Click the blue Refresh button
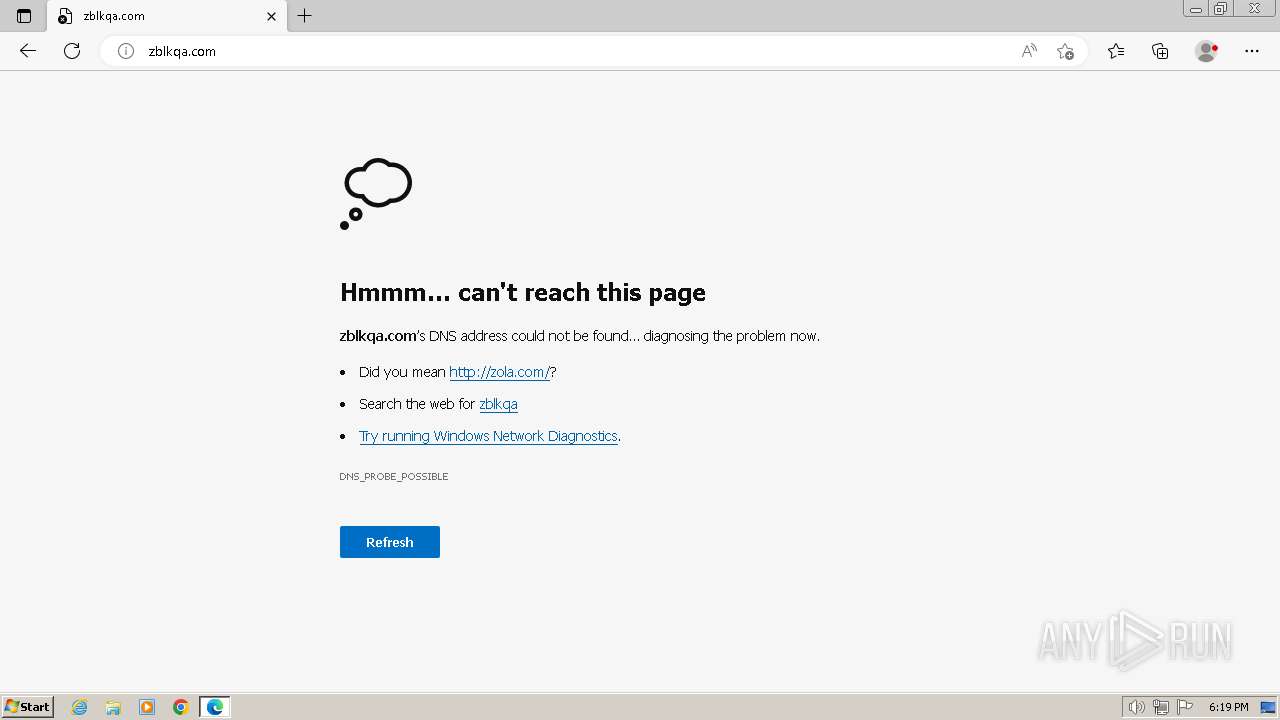 pos(390,542)
